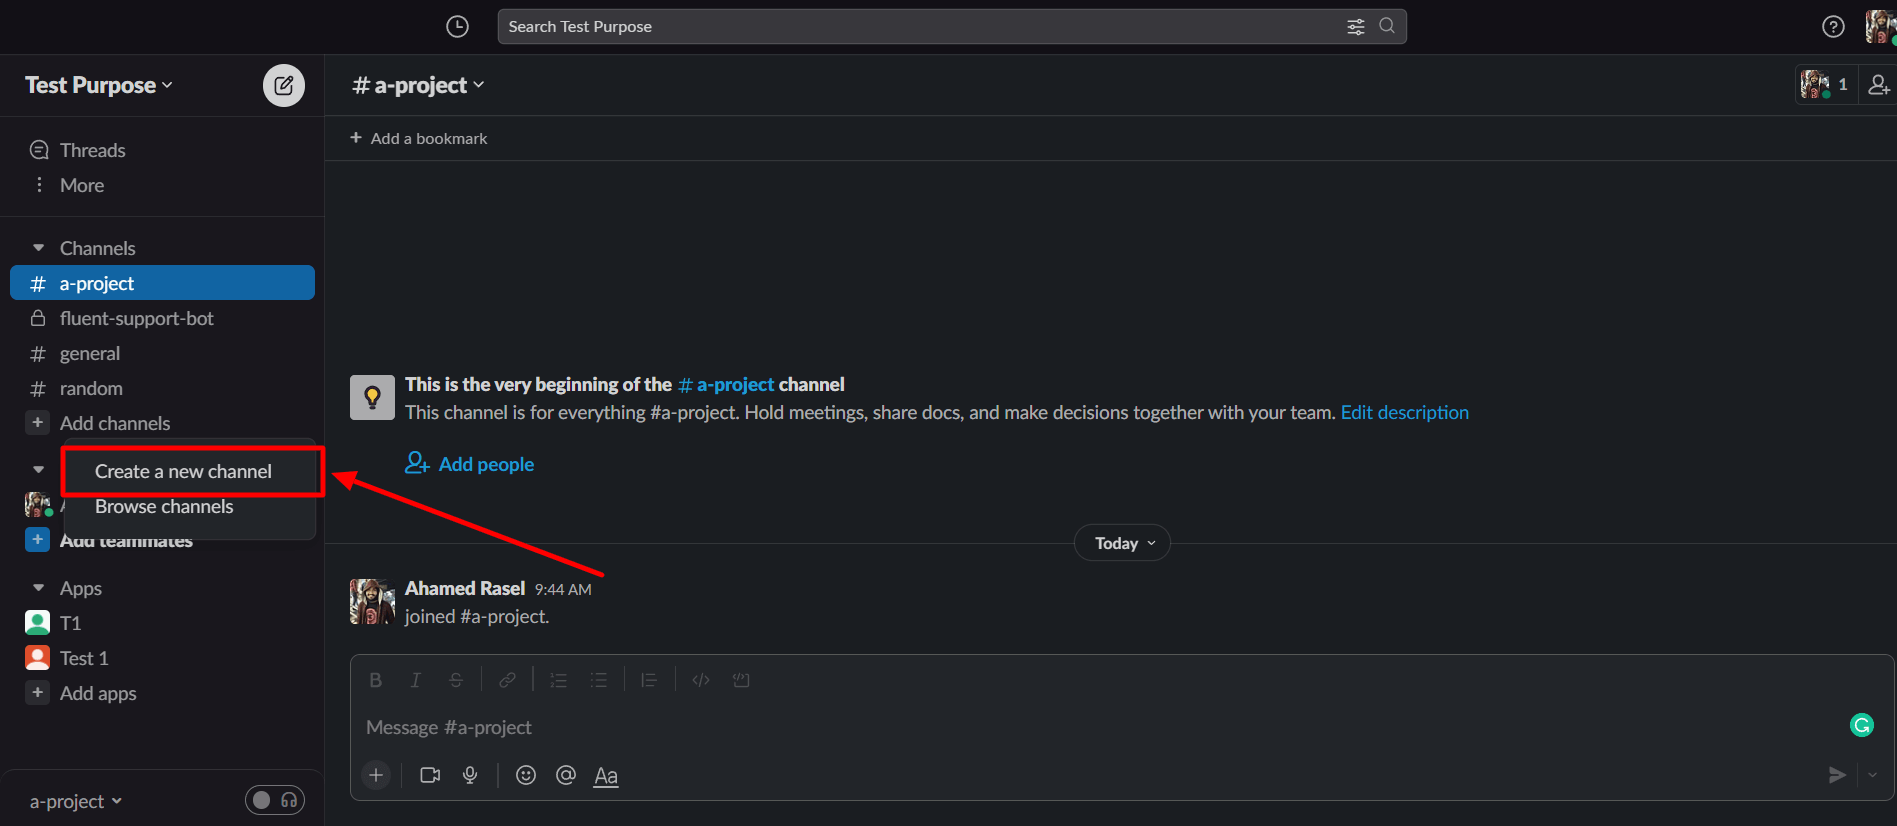The width and height of the screenshot is (1897, 826).
Task: Click the Add people link
Action: click(469, 464)
